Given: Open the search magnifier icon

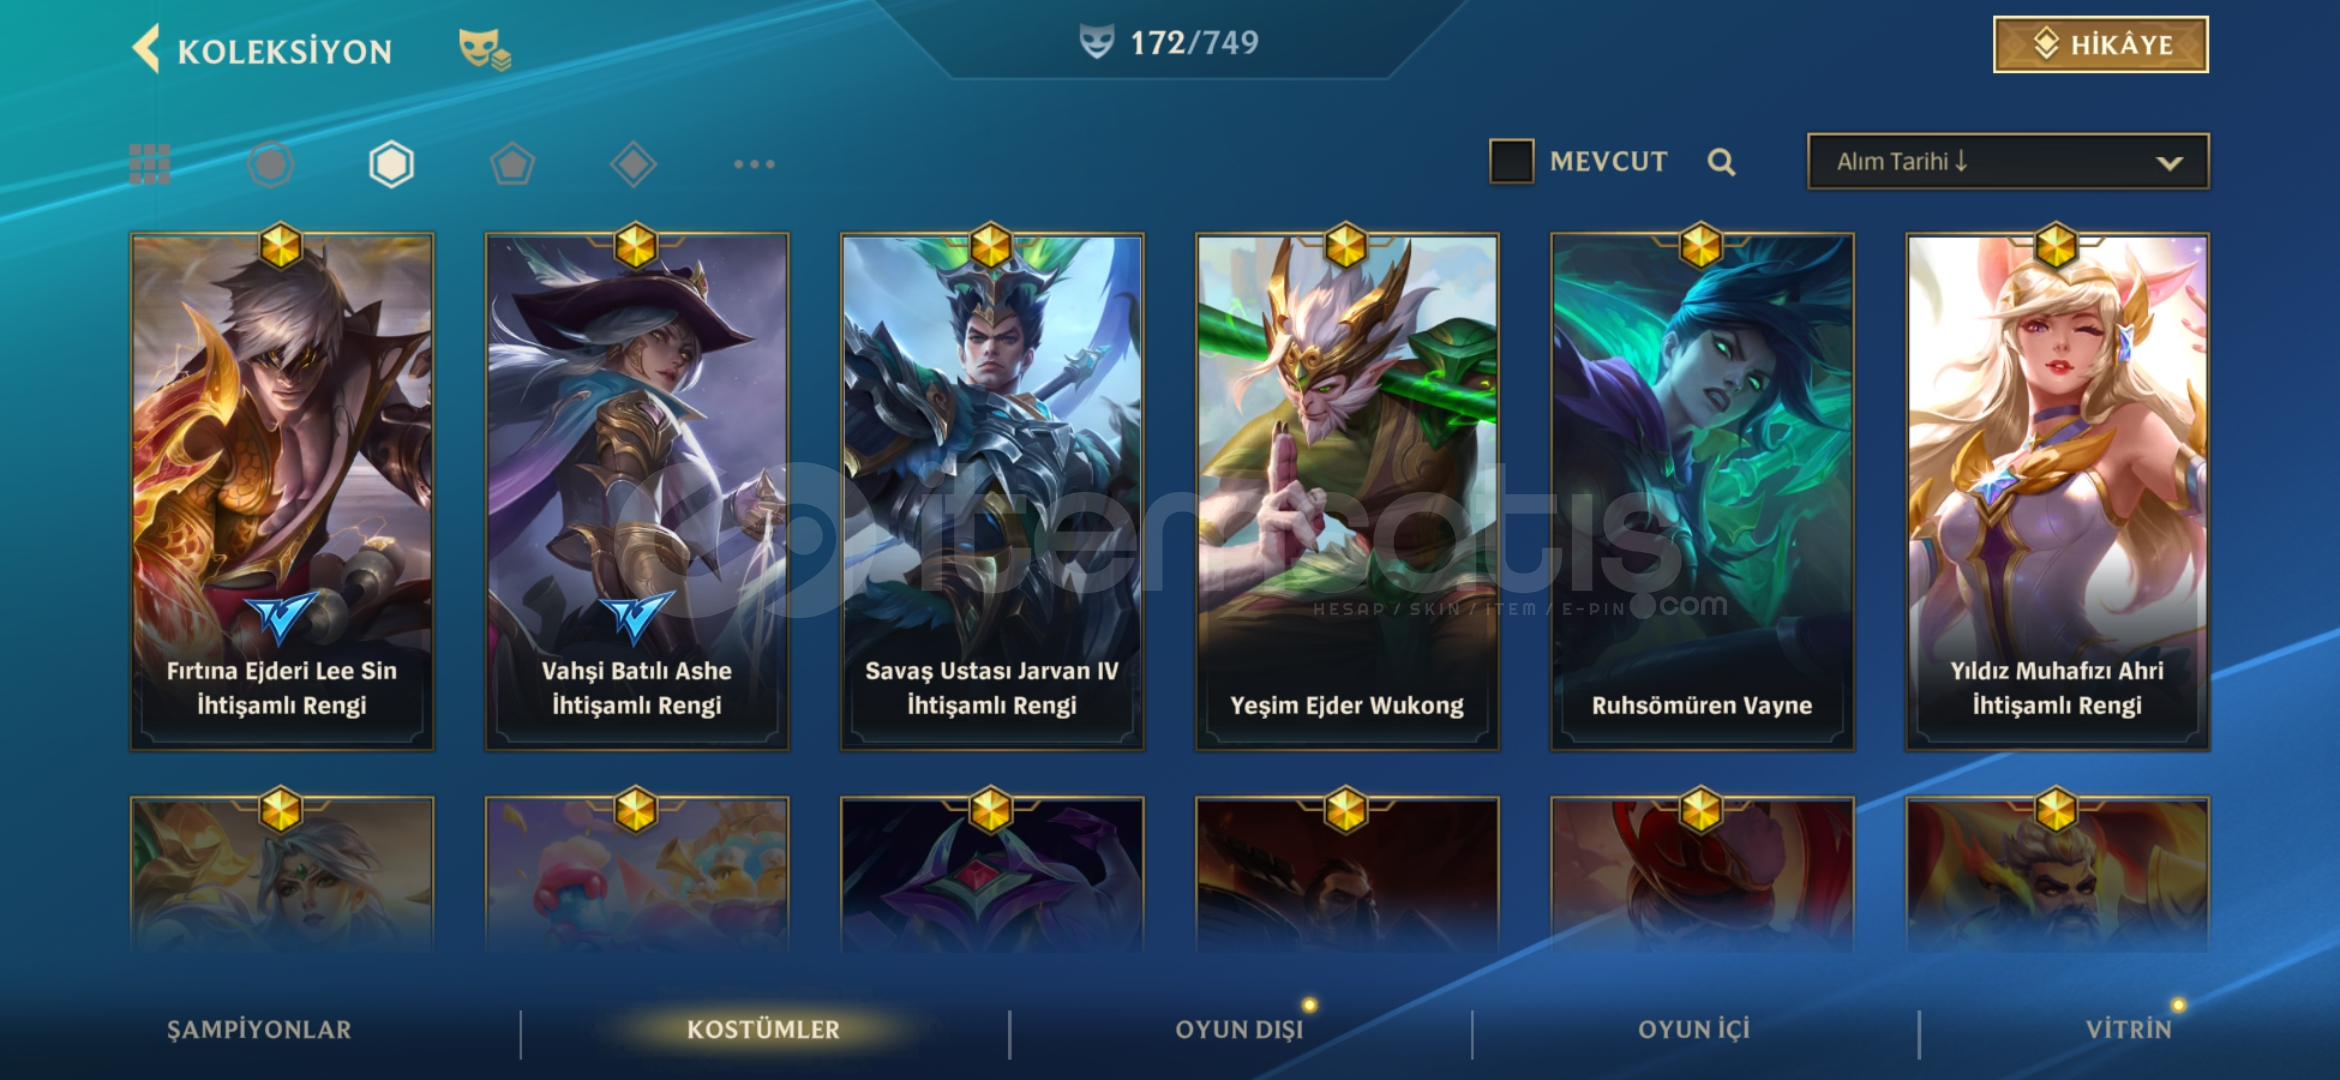Looking at the screenshot, I should point(1721,162).
